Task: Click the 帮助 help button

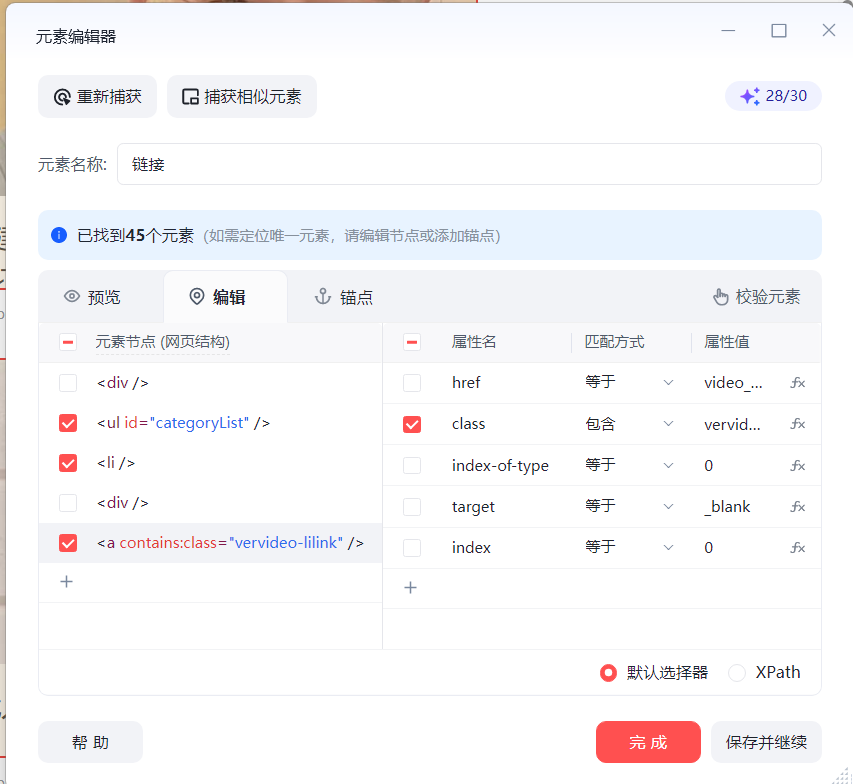Action: coord(90,742)
